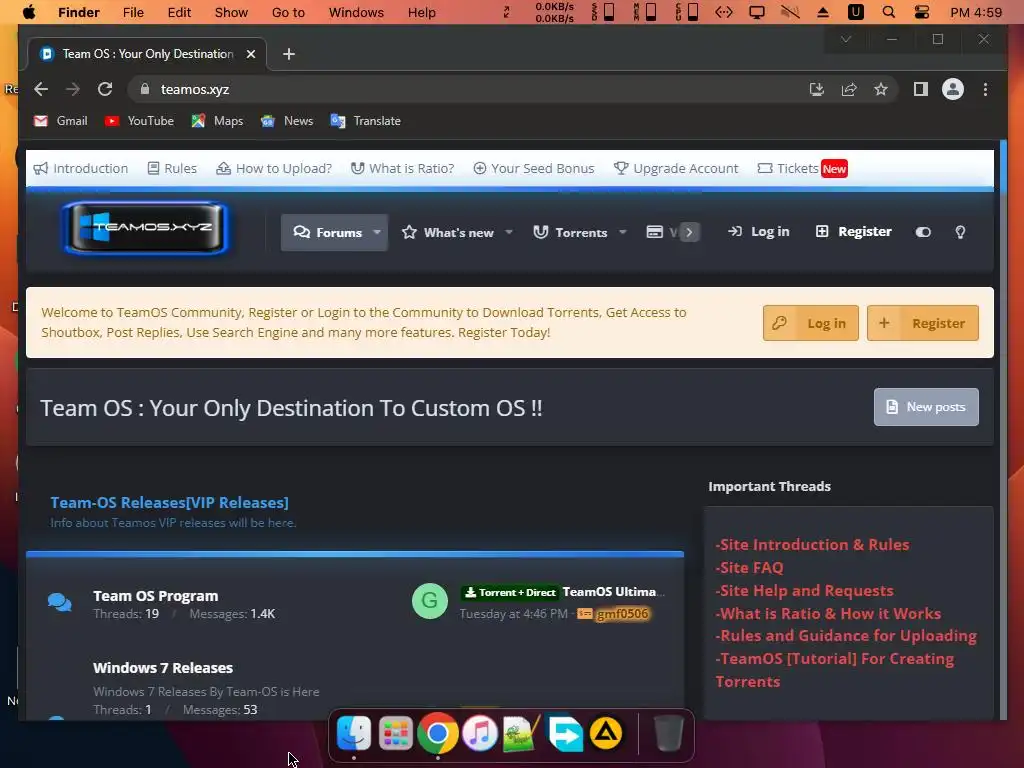Open the Go to menu
The image size is (1024, 768).
coord(288,12)
